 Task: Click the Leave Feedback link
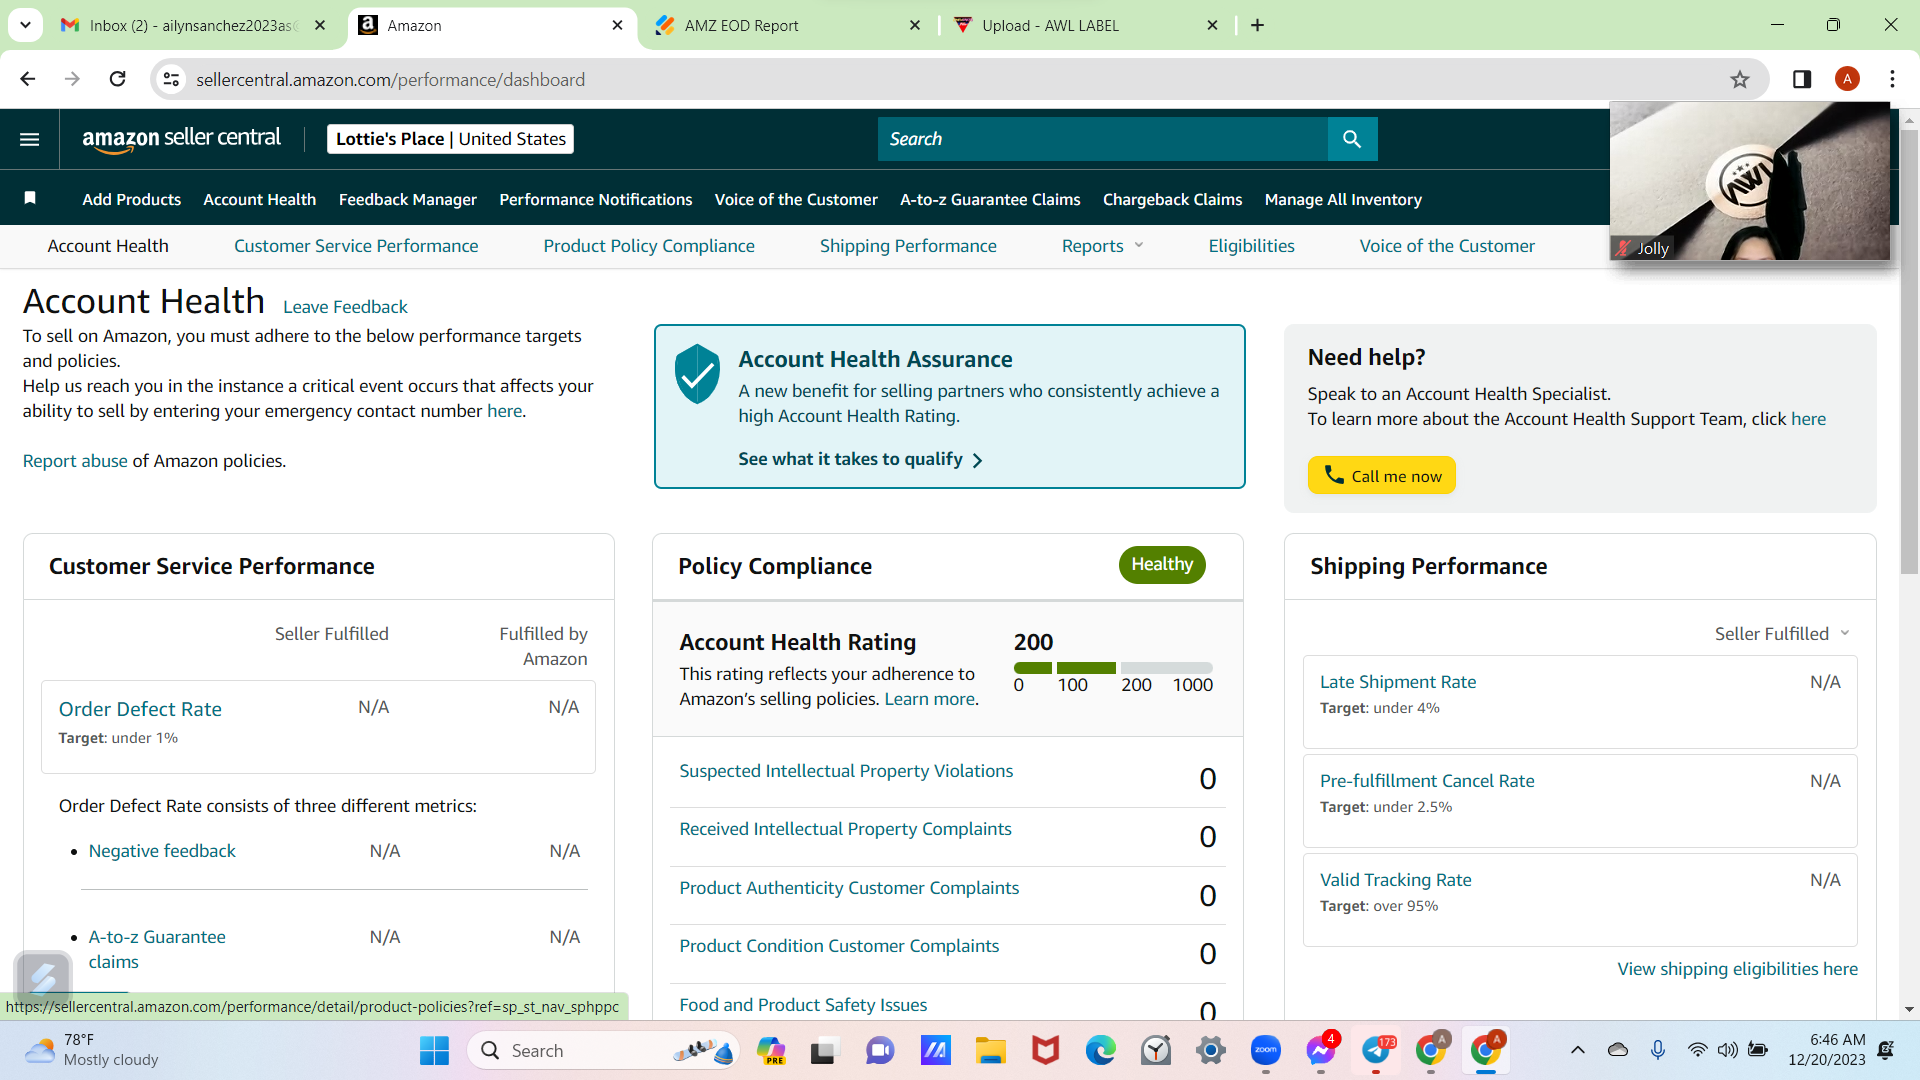(345, 307)
